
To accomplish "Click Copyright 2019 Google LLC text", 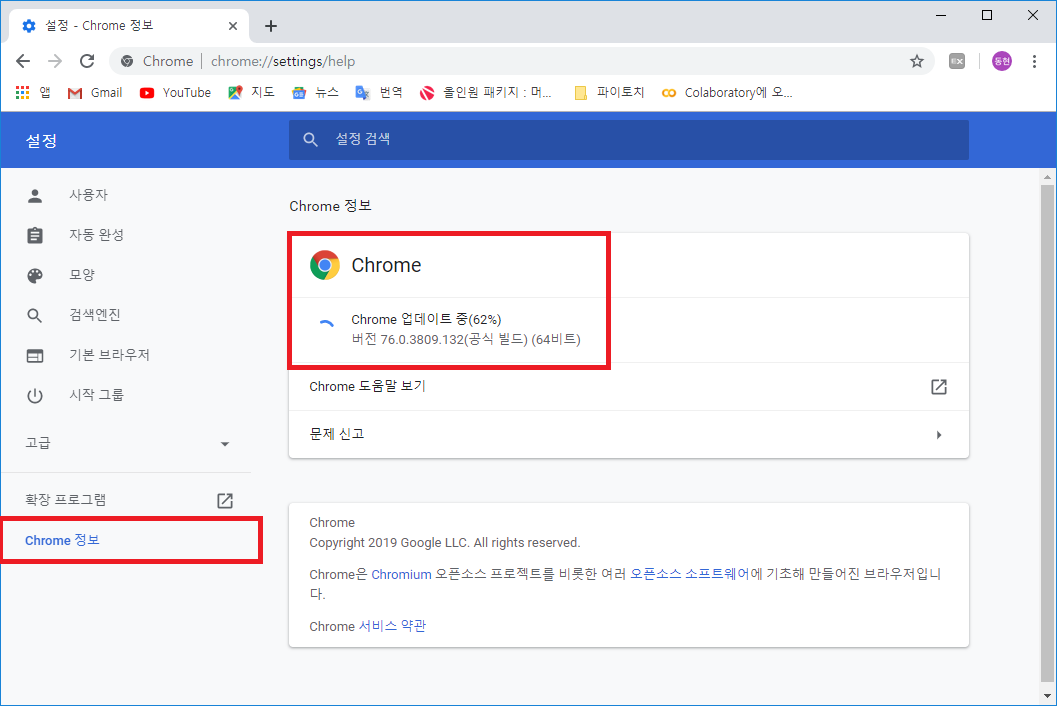I will pyautogui.click(x=445, y=543).
